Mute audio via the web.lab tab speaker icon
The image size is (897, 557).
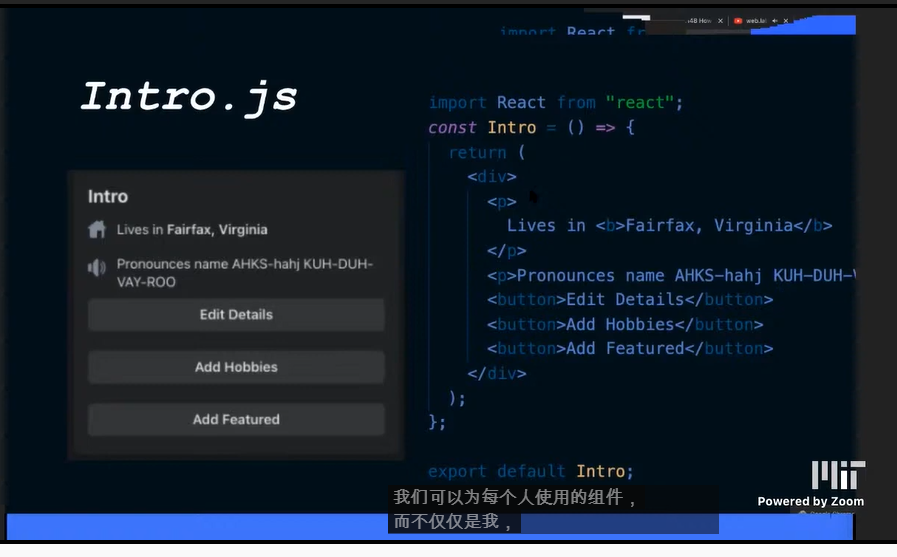[775, 21]
